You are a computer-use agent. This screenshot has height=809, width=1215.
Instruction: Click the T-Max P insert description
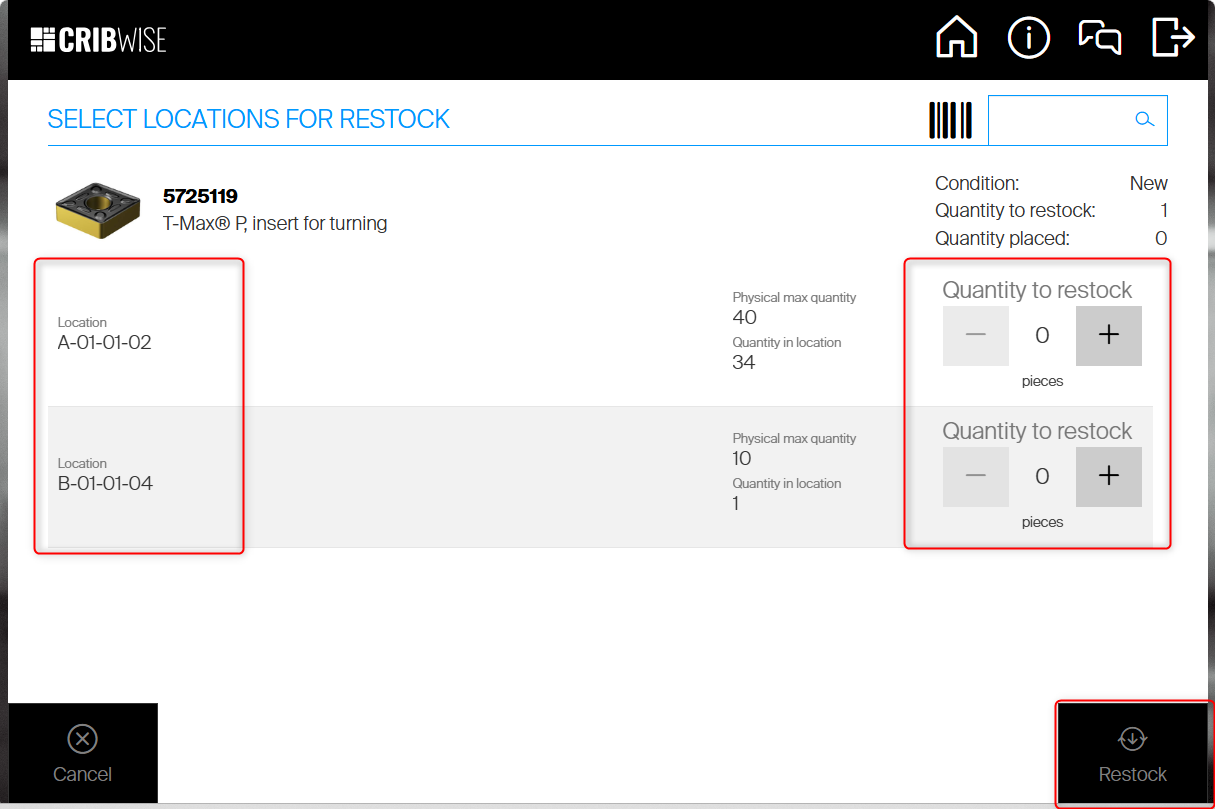pyautogui.click(x=275, y=223)
